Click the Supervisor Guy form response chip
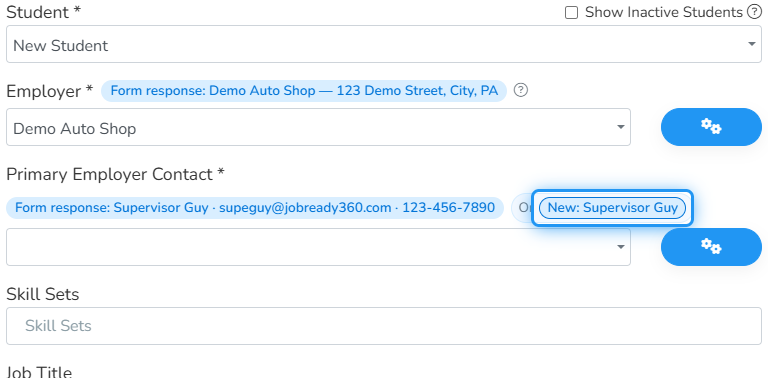 [255, 208]
